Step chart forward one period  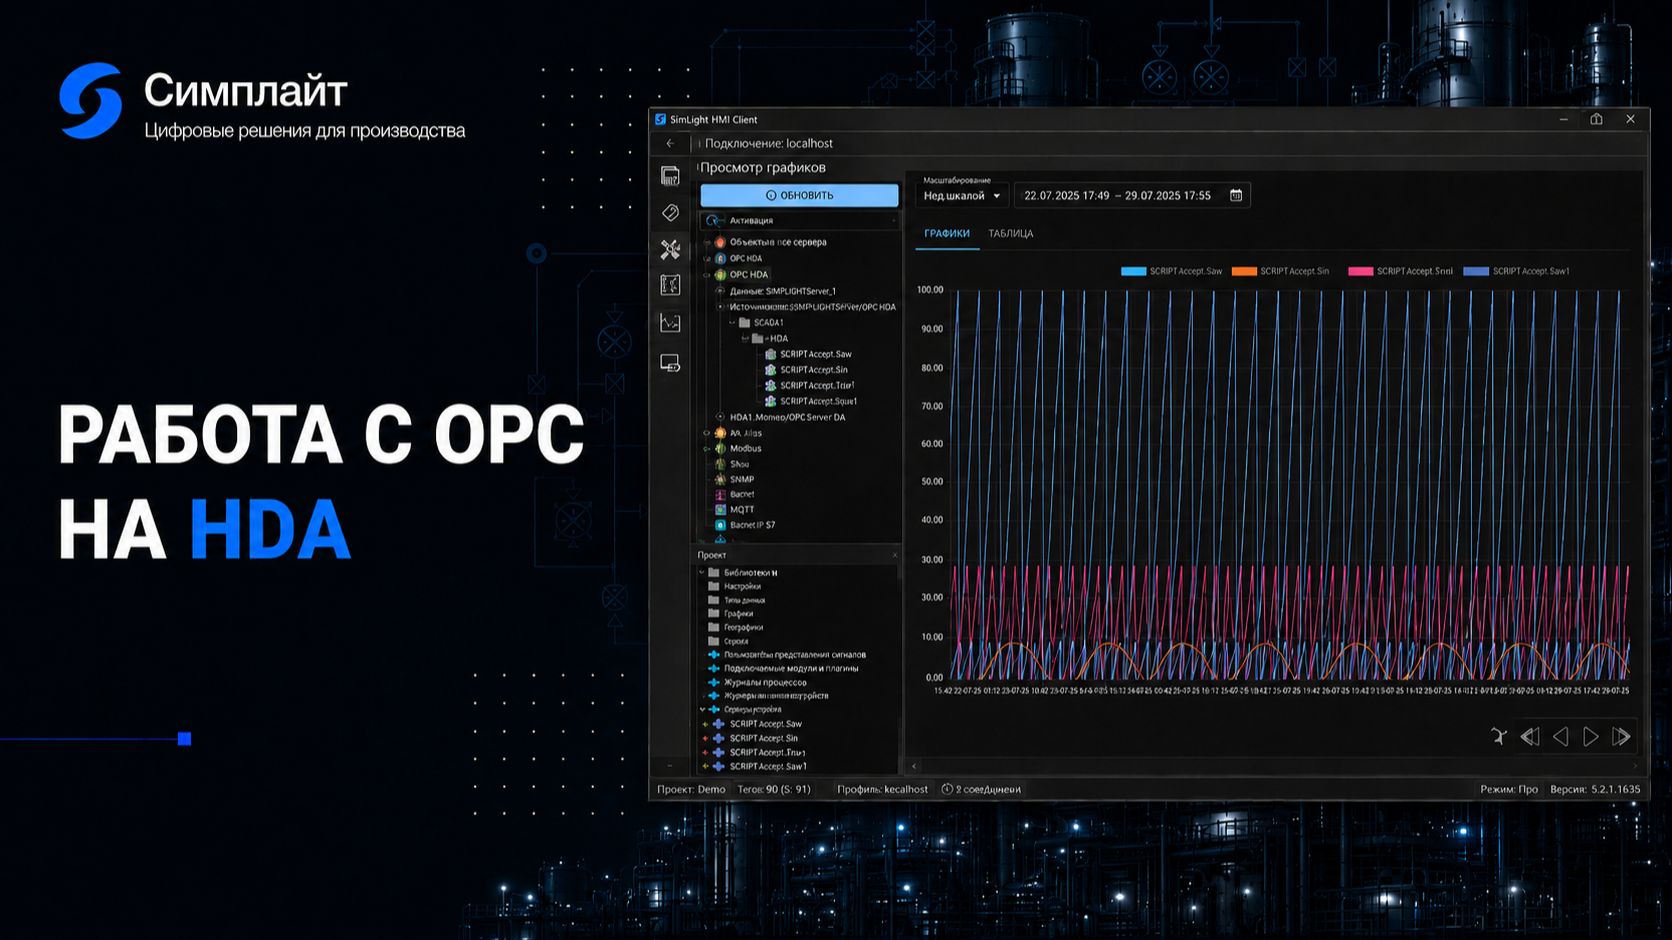pos(1590,737)
